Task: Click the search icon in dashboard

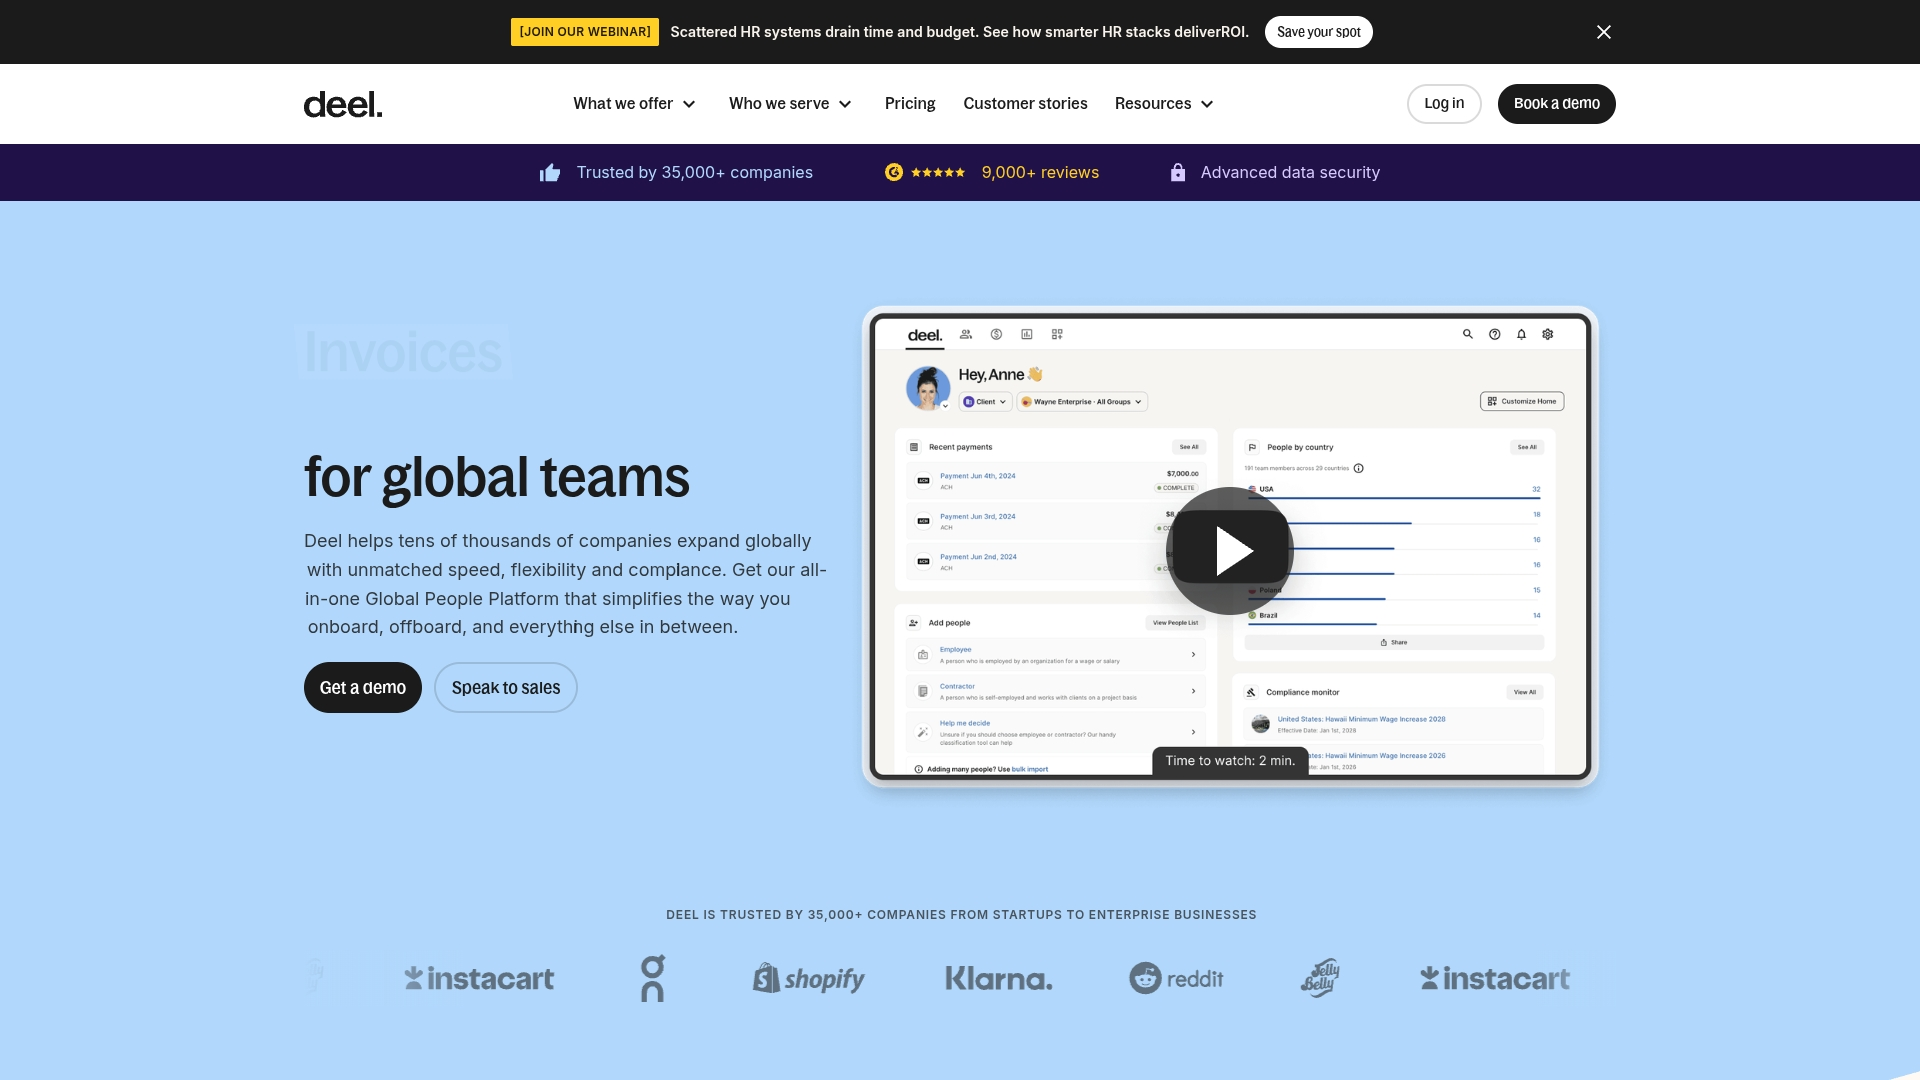Action: pos(1468,334)
